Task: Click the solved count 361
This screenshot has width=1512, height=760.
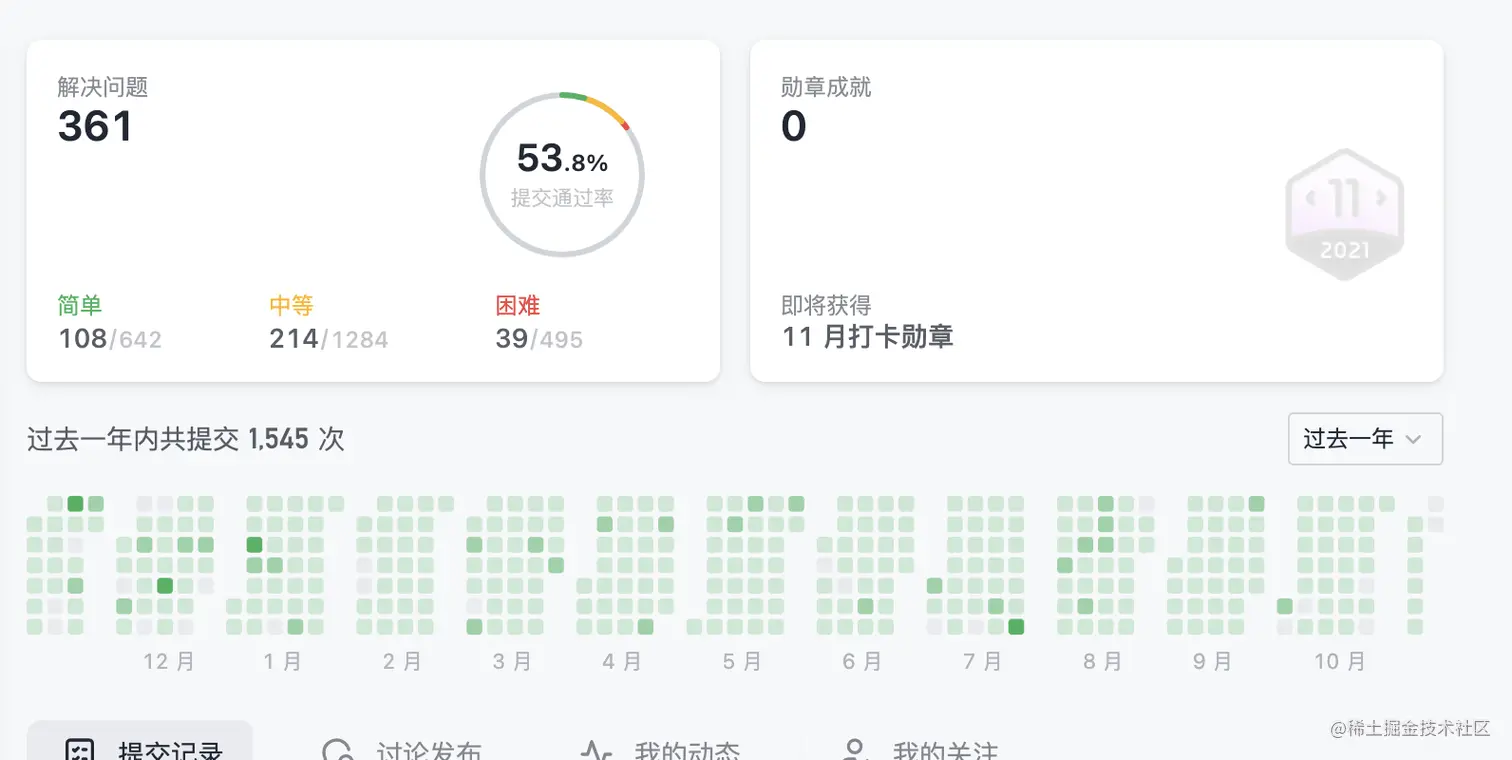Action: (x=95, y=126)
